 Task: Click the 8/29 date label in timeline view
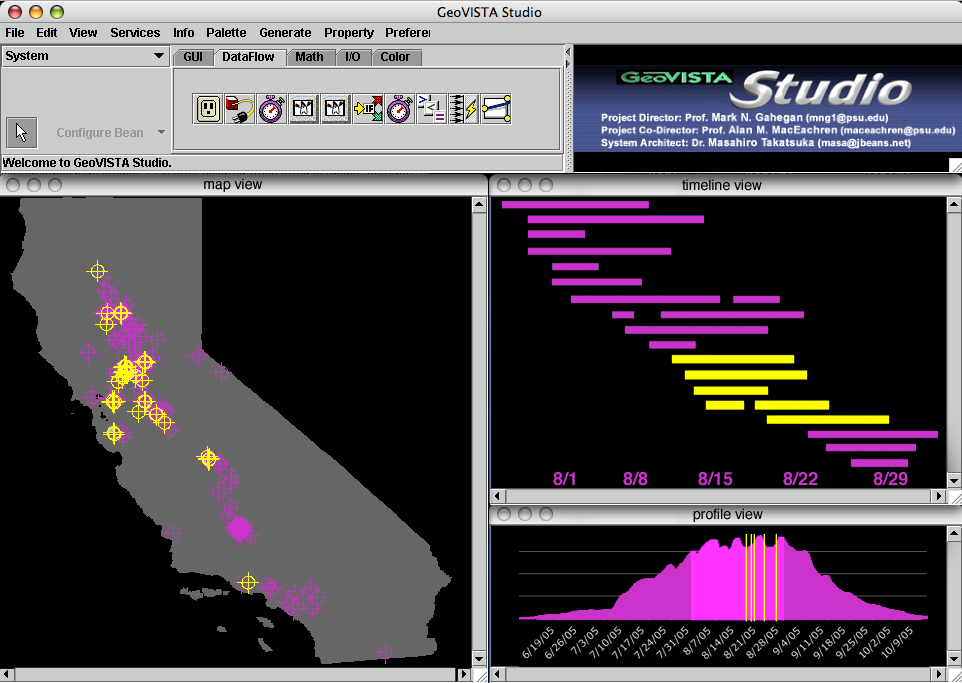point(890,479)
